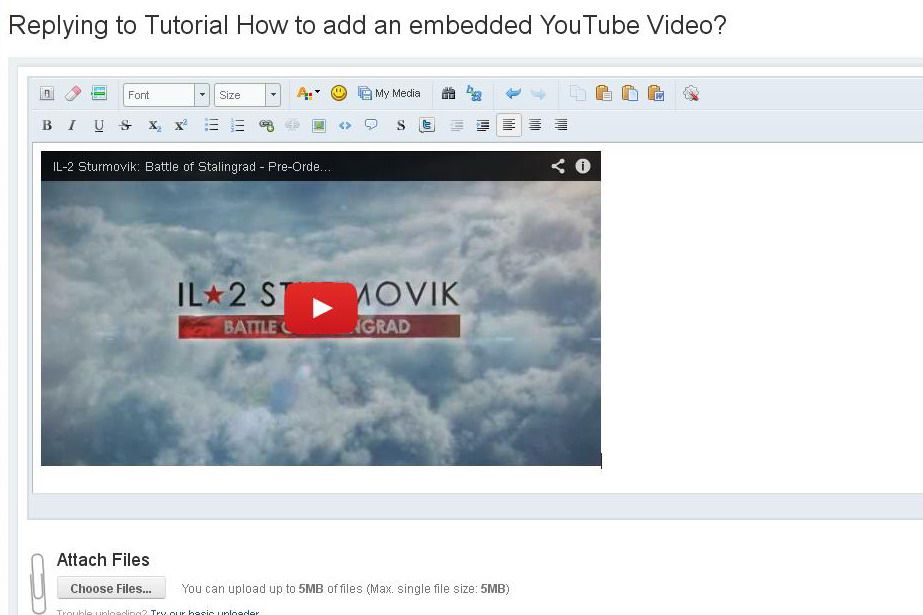This screenshot has width=923, height=615.
Task: Run spell check with the abc icon
Action: tap(473, 93)
